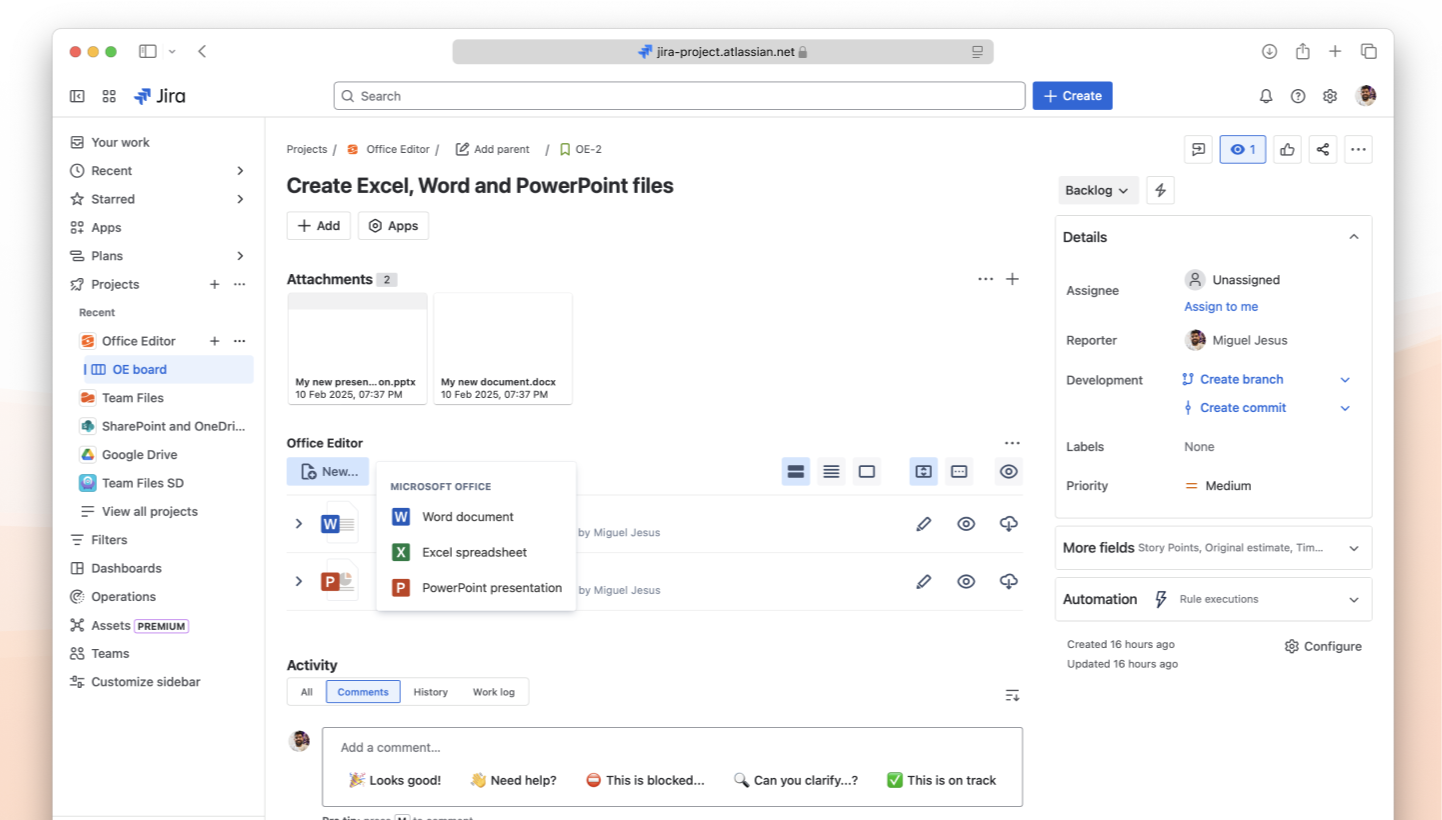Go back with Safari's back arrow
This screenshot has height=820, width=1442.
[x=202, y=51]
